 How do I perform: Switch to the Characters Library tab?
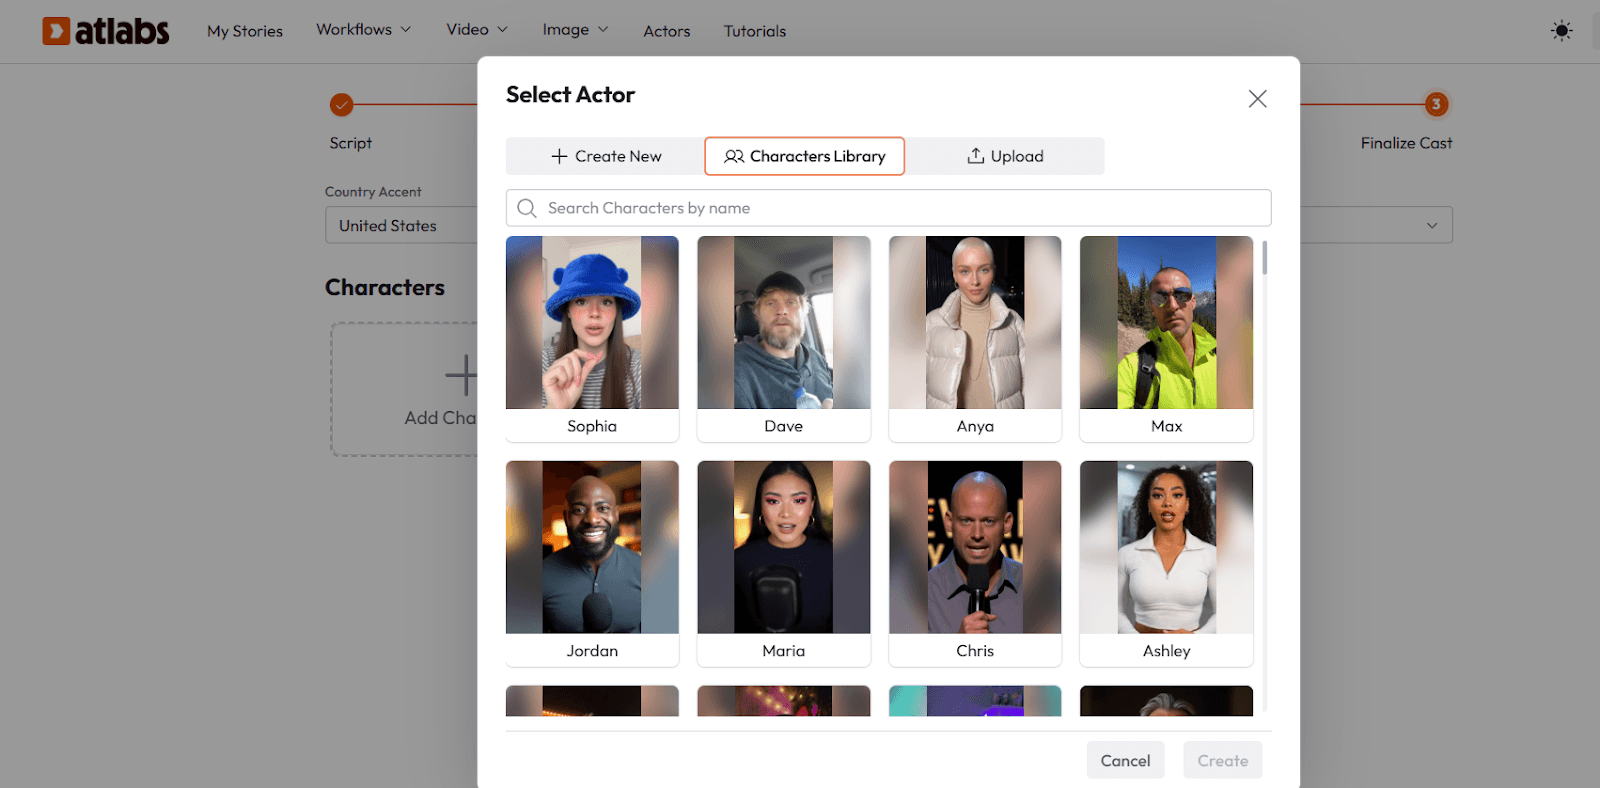pyautogui.click(x=804, y=156)
